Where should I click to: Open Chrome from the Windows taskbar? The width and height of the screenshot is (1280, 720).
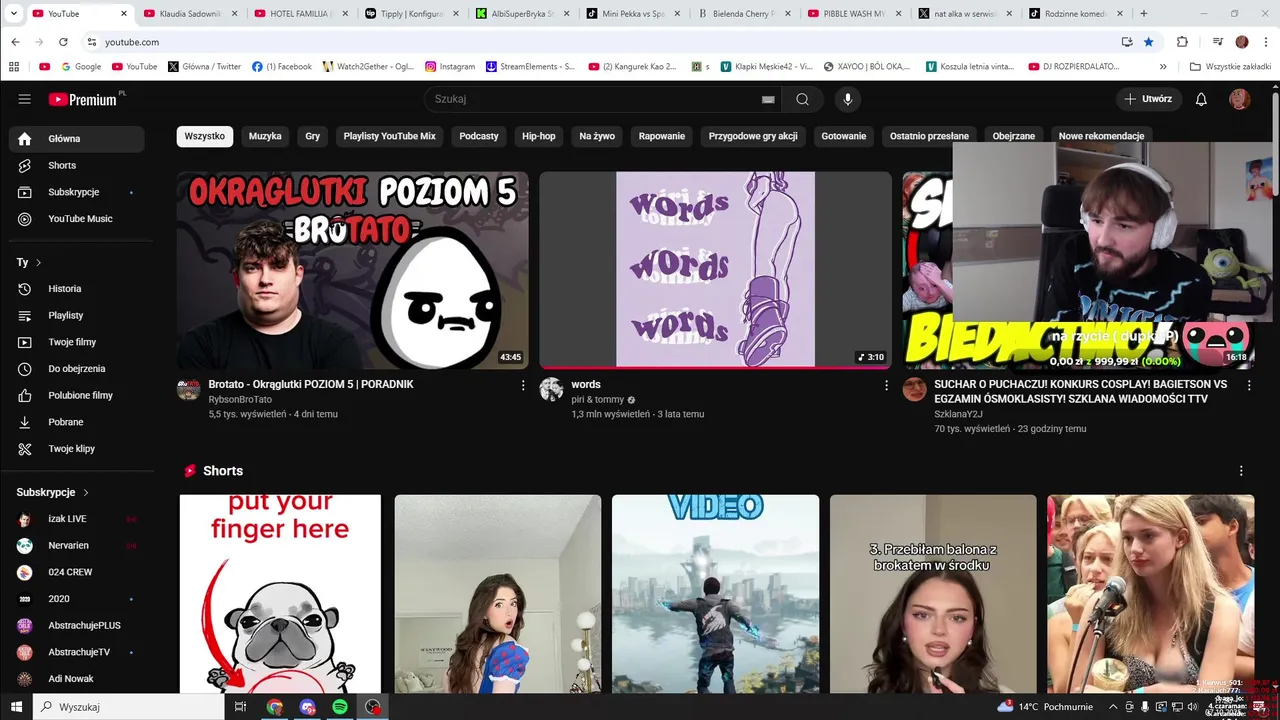pyautogui.click(x=274, y=707)
